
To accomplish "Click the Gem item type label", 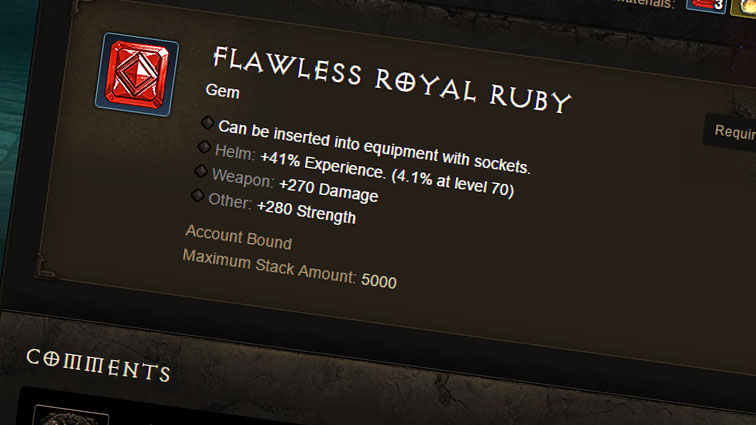I will tap(220, 91).
